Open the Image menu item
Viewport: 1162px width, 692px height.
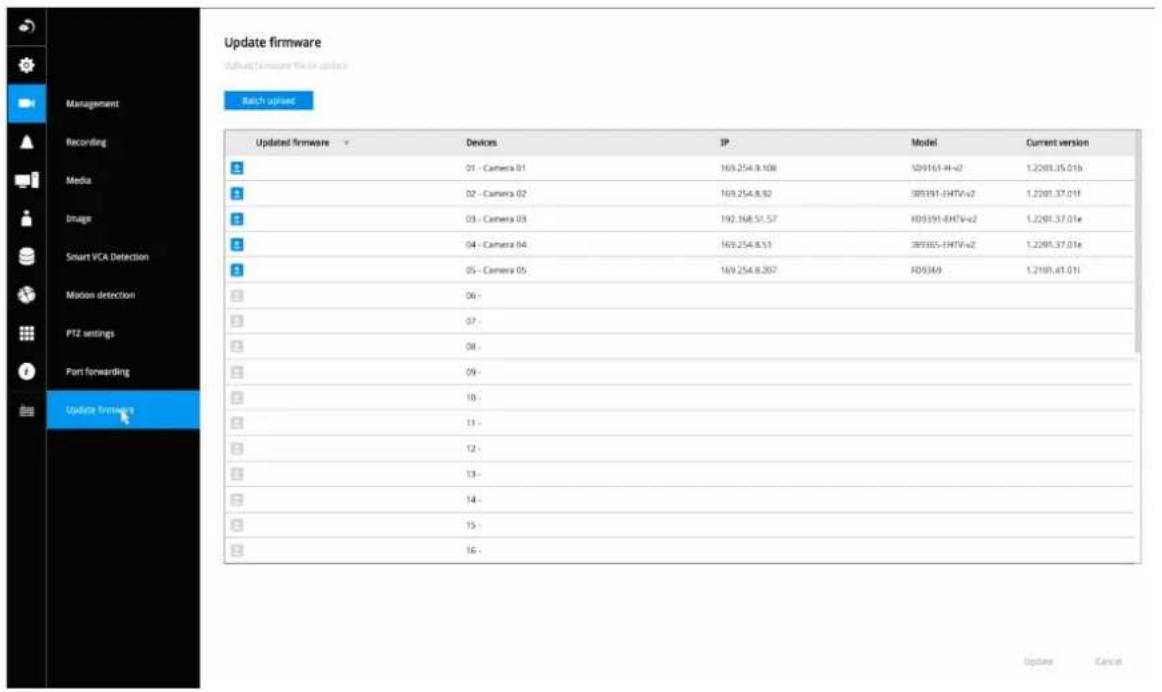[x=79, y=219]
